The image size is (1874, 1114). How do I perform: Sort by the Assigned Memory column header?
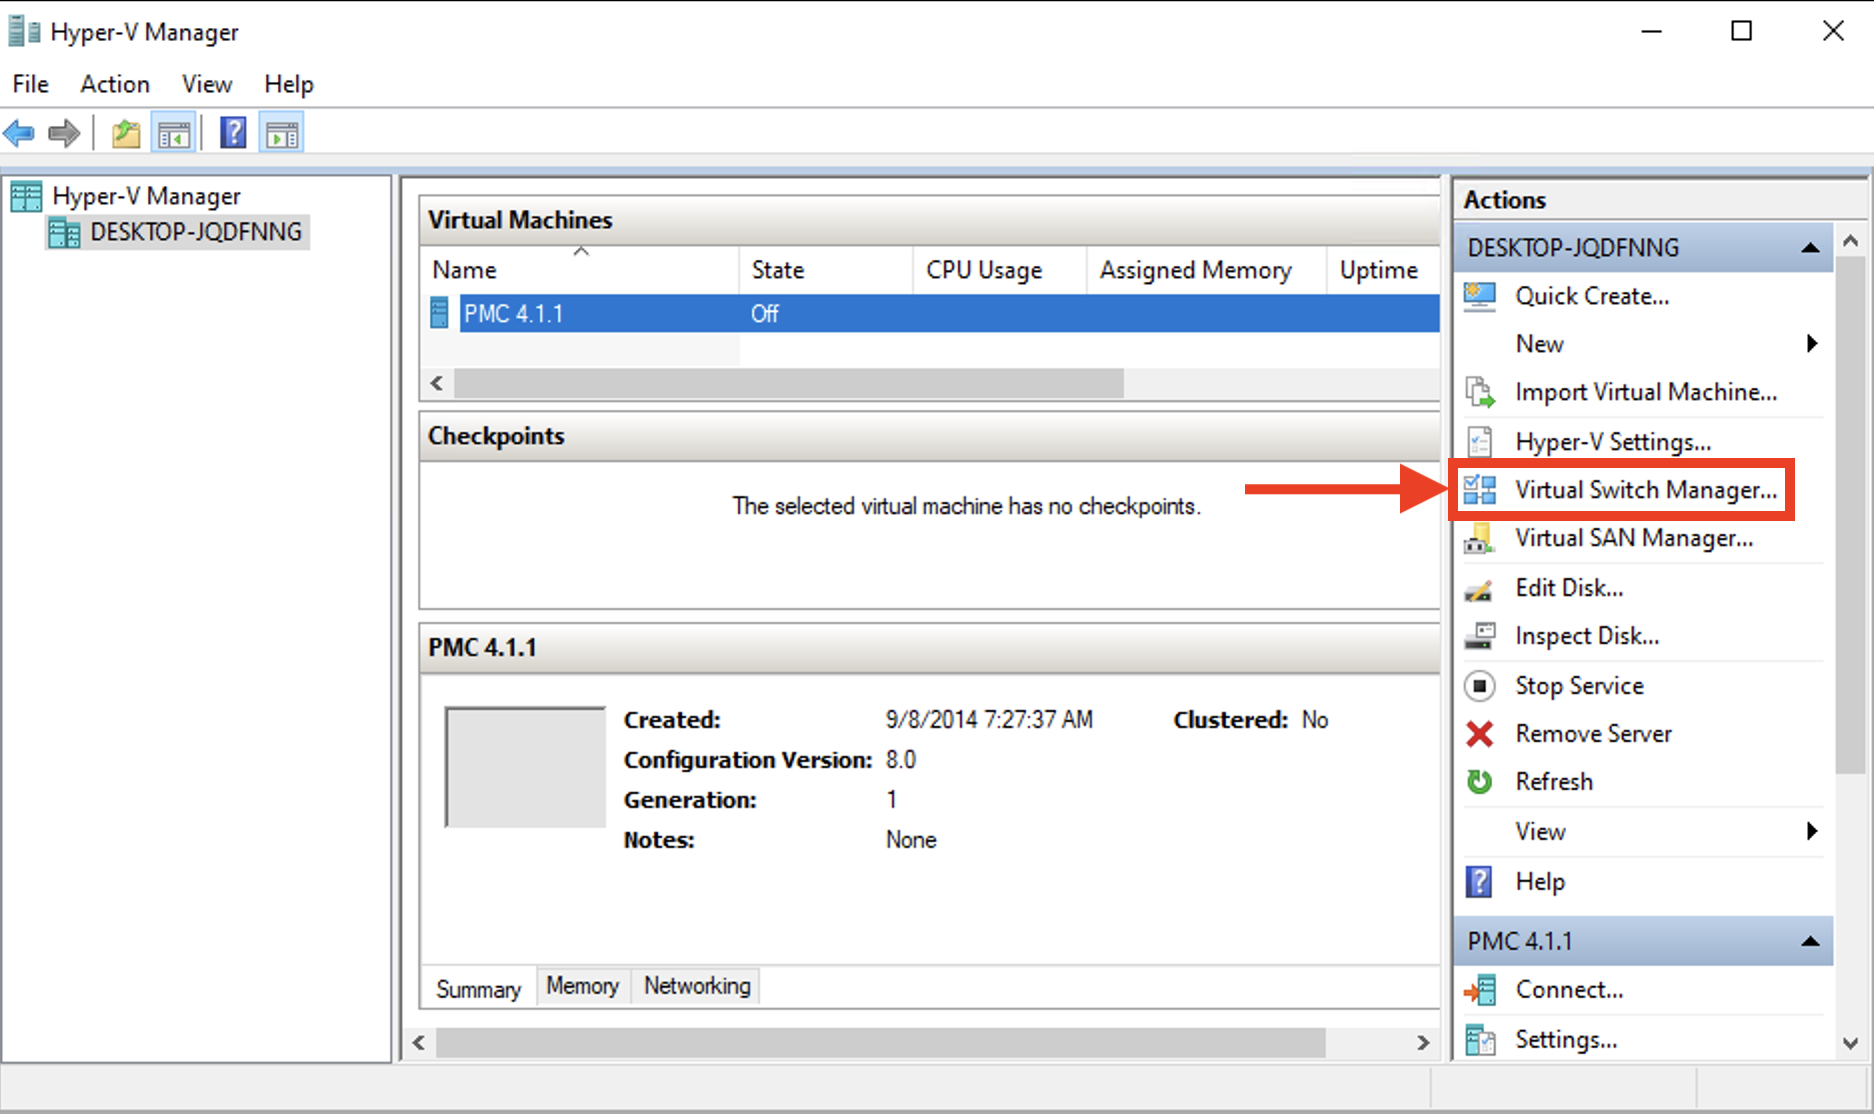1206,270
